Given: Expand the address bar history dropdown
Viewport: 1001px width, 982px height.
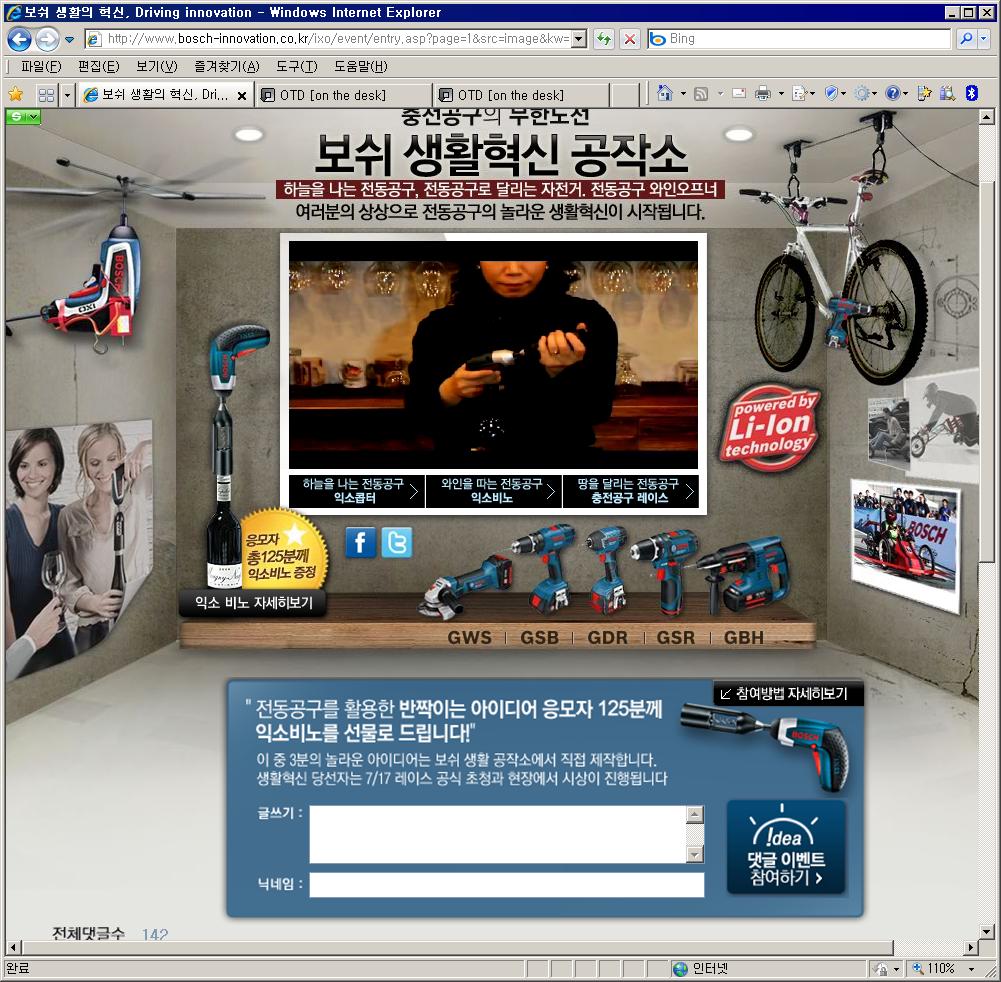Looking at the screenshot, I should [579, 39].
